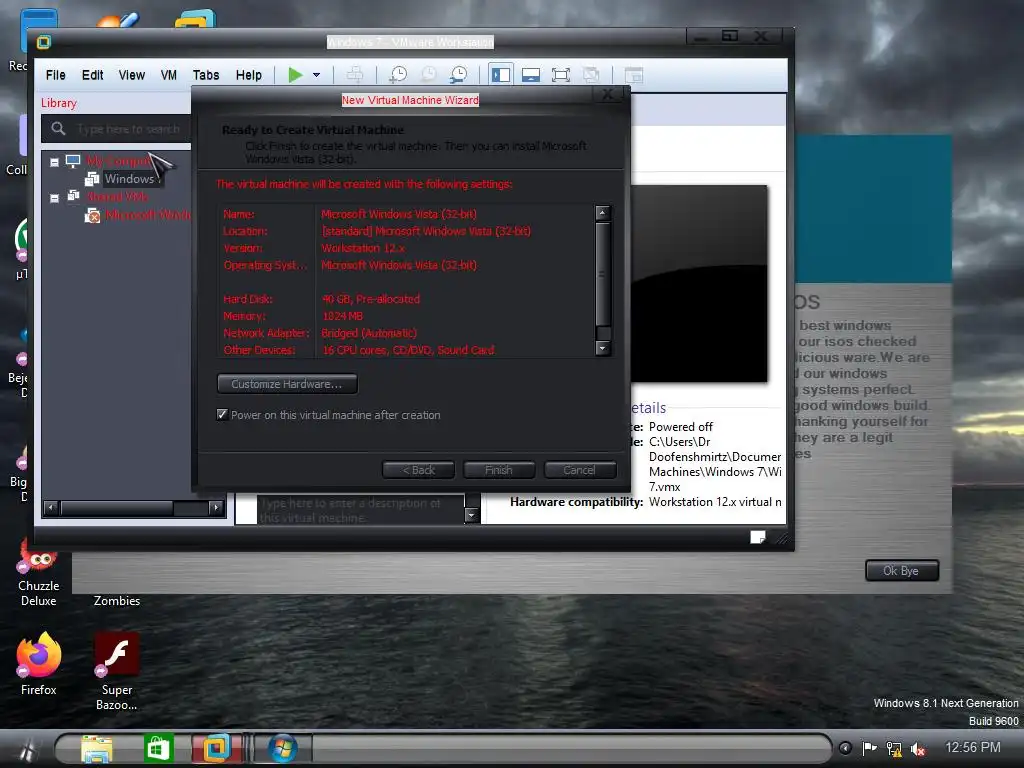Image resolution: width=1024 pixels, height=768 pixels.
Task: Click Ok Bye button in background window
Action: tap(901, 571)
